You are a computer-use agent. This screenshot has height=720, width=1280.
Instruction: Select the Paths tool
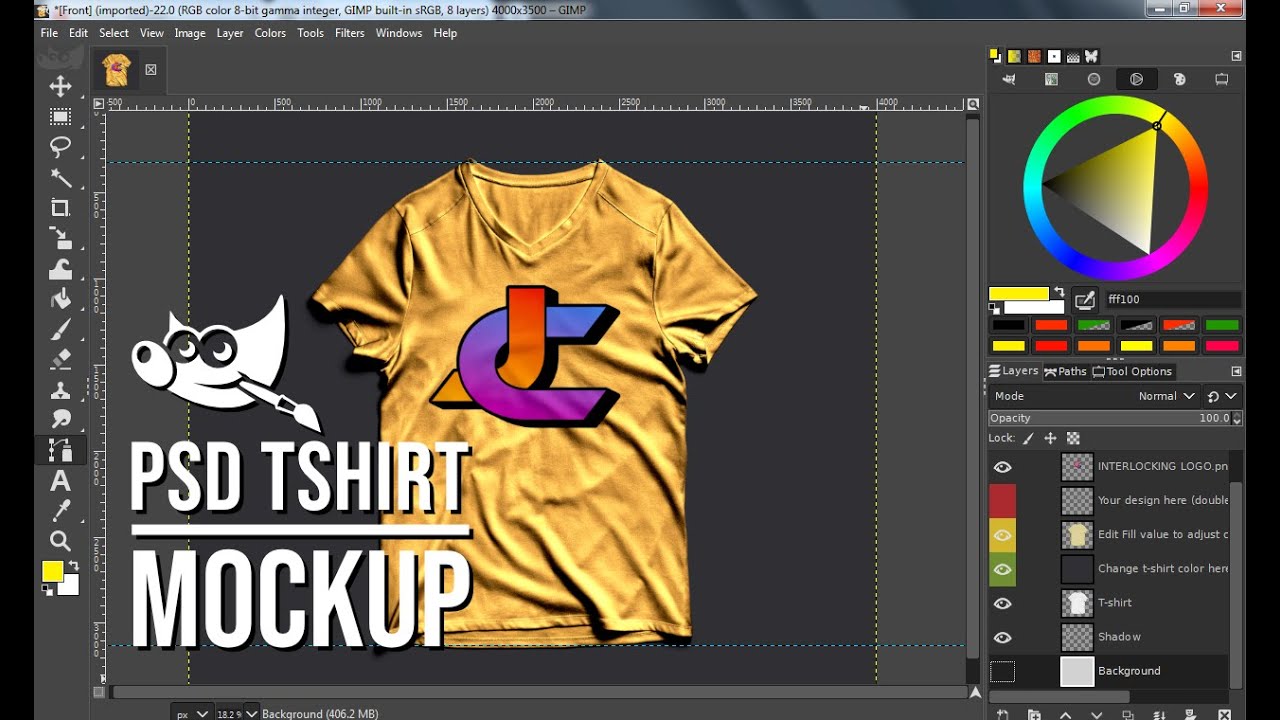[x=61, y=450]
